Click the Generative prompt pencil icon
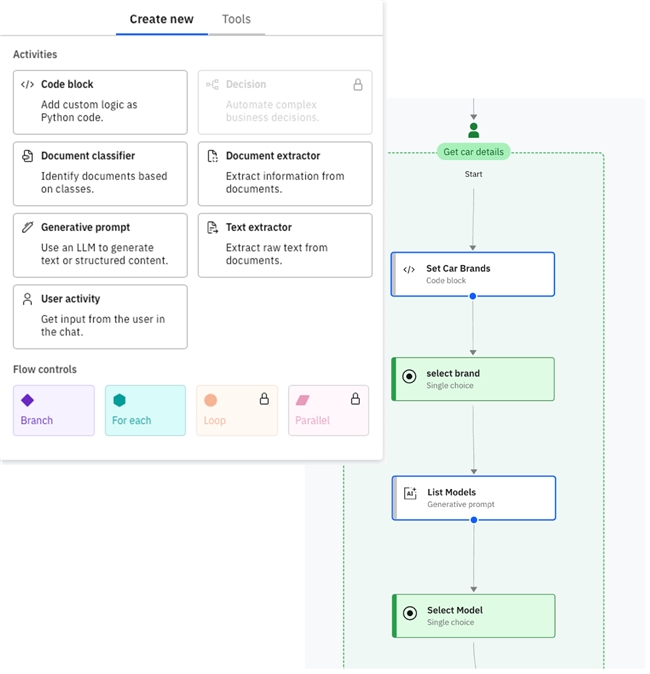Screen dimensions: 650x674 click(28, 228)
